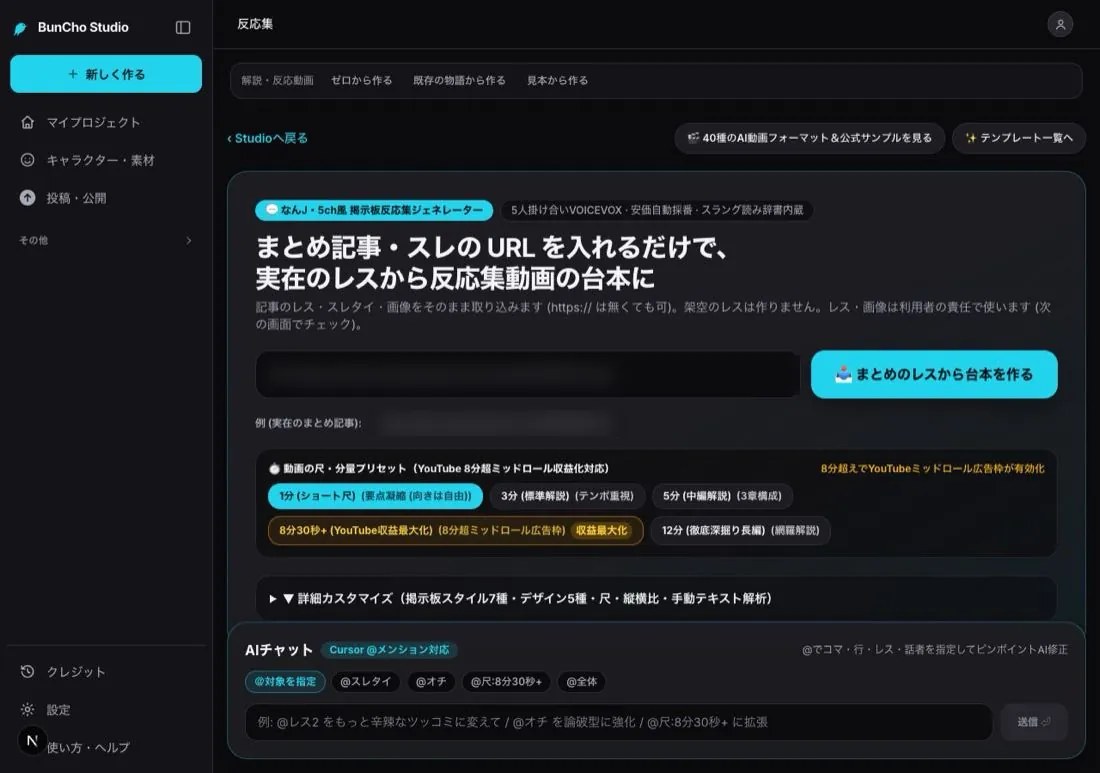1100x773 pixels.
Task: Open 使い方・ヘルプ in sidebar
Action: click(88, 748)
